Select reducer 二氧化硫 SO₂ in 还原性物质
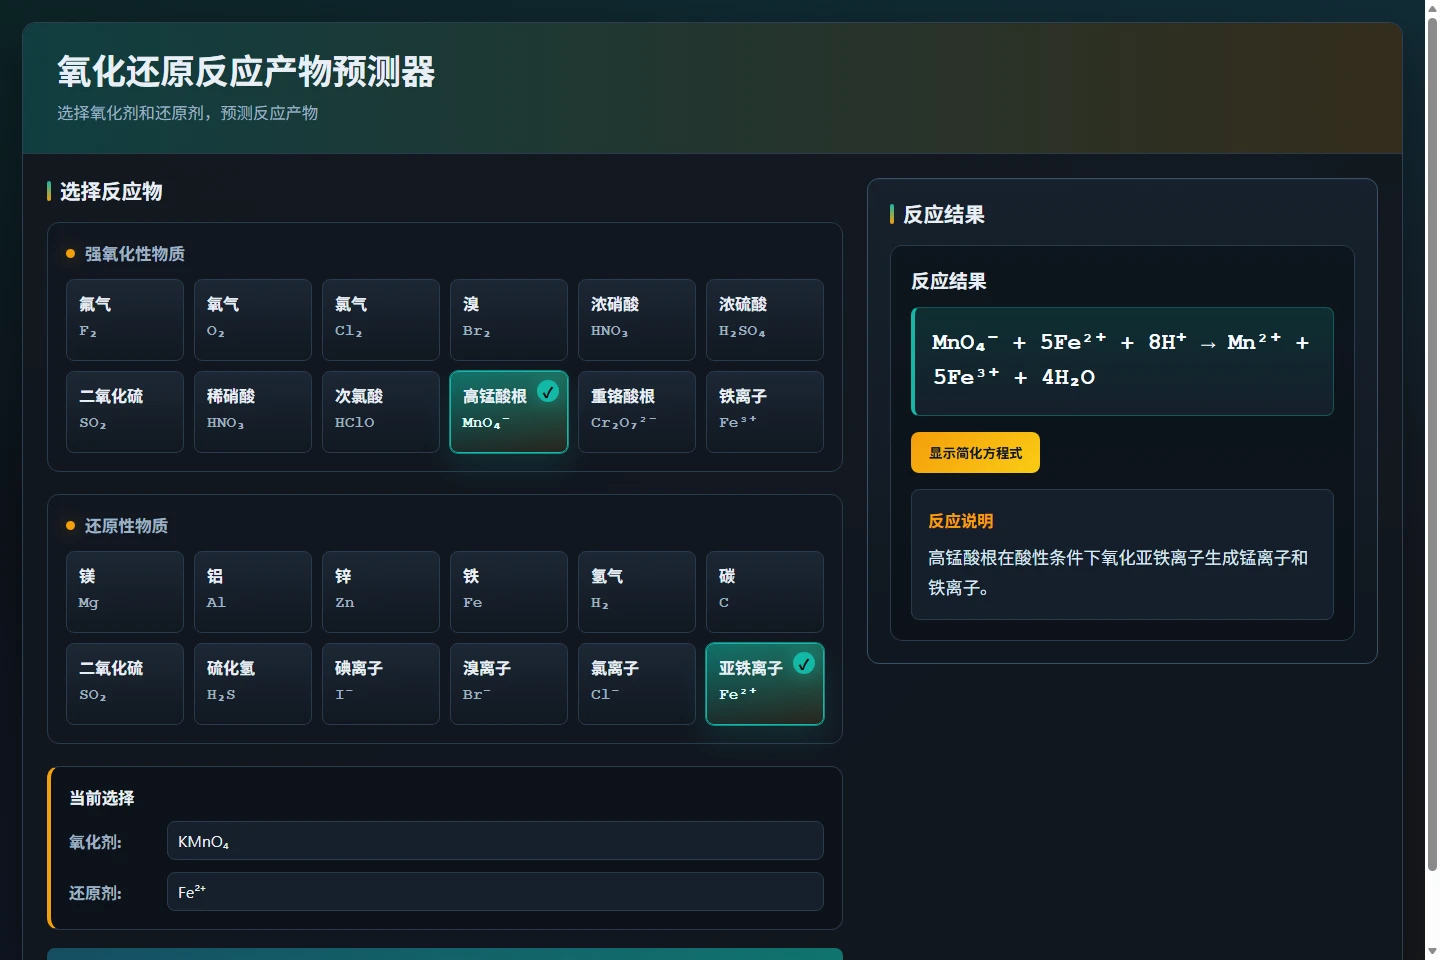Screen dimensions: 1440x960 pyautogui.click(x=125, y=684)
